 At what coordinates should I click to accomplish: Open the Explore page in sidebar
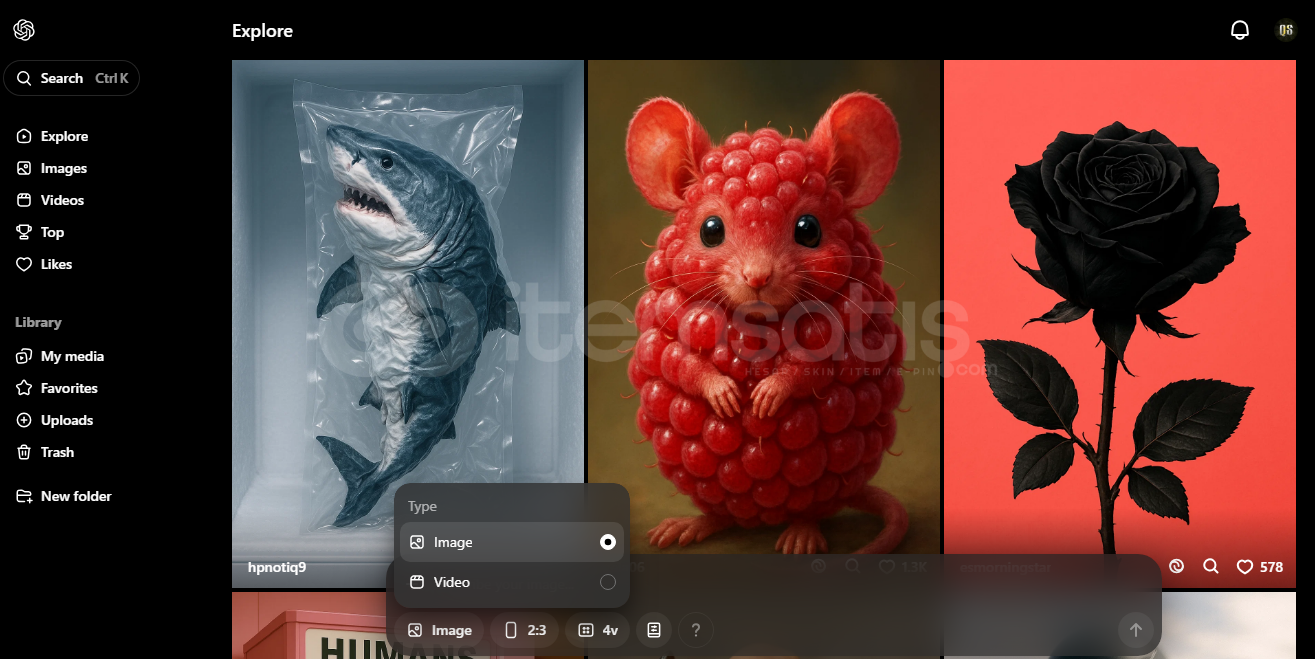[x=64, y=136]
